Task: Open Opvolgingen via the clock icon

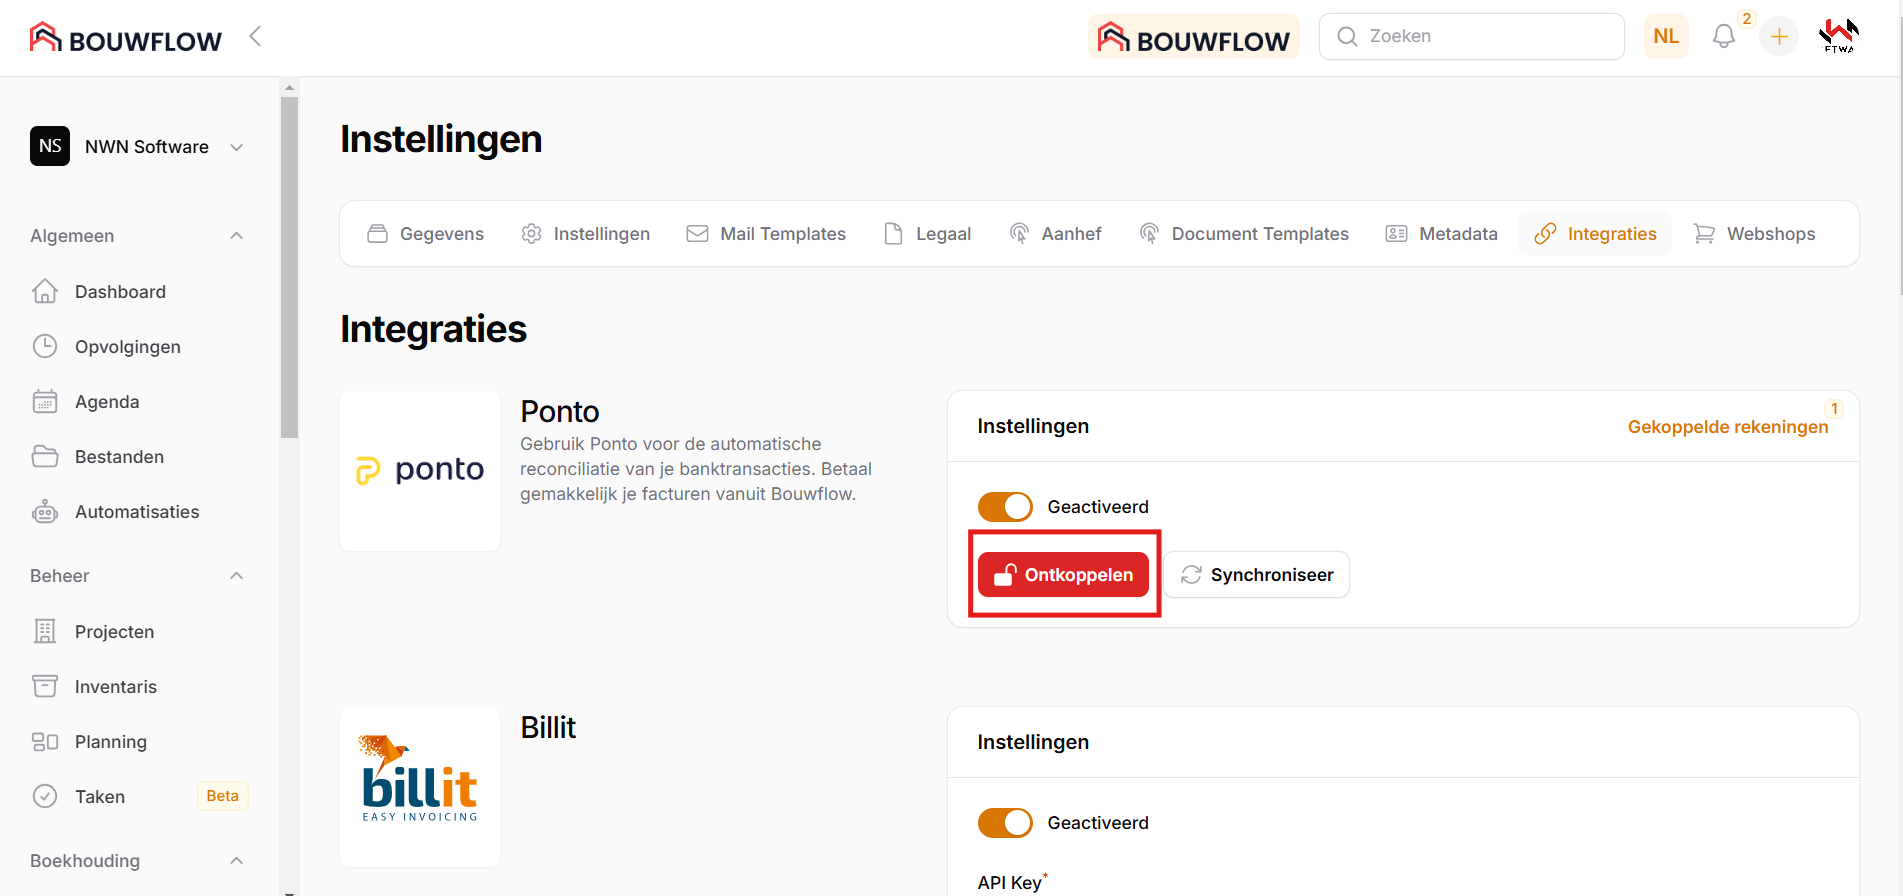Action: [45, 346]
